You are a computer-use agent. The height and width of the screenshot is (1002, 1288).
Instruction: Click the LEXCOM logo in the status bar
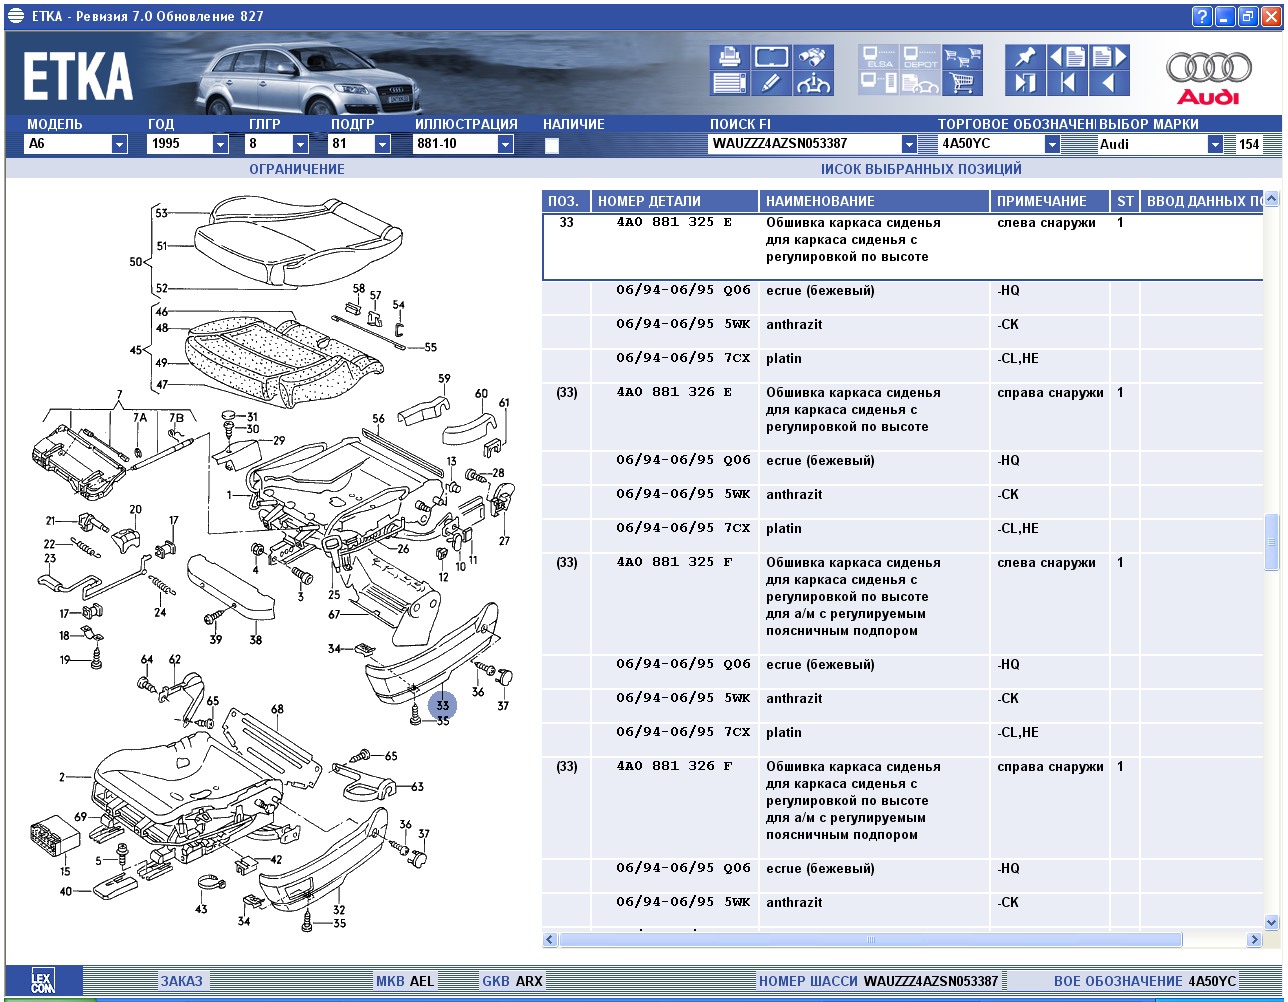click(x=42, y=980)
